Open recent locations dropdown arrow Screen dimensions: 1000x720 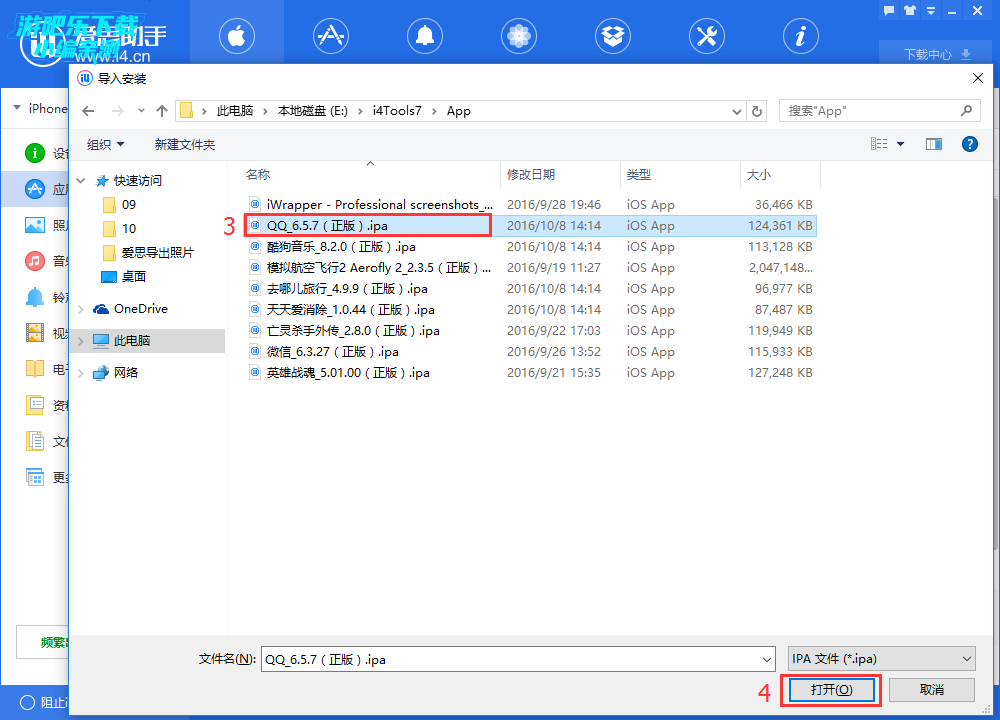pyautogui.click(x=141, y=111)
